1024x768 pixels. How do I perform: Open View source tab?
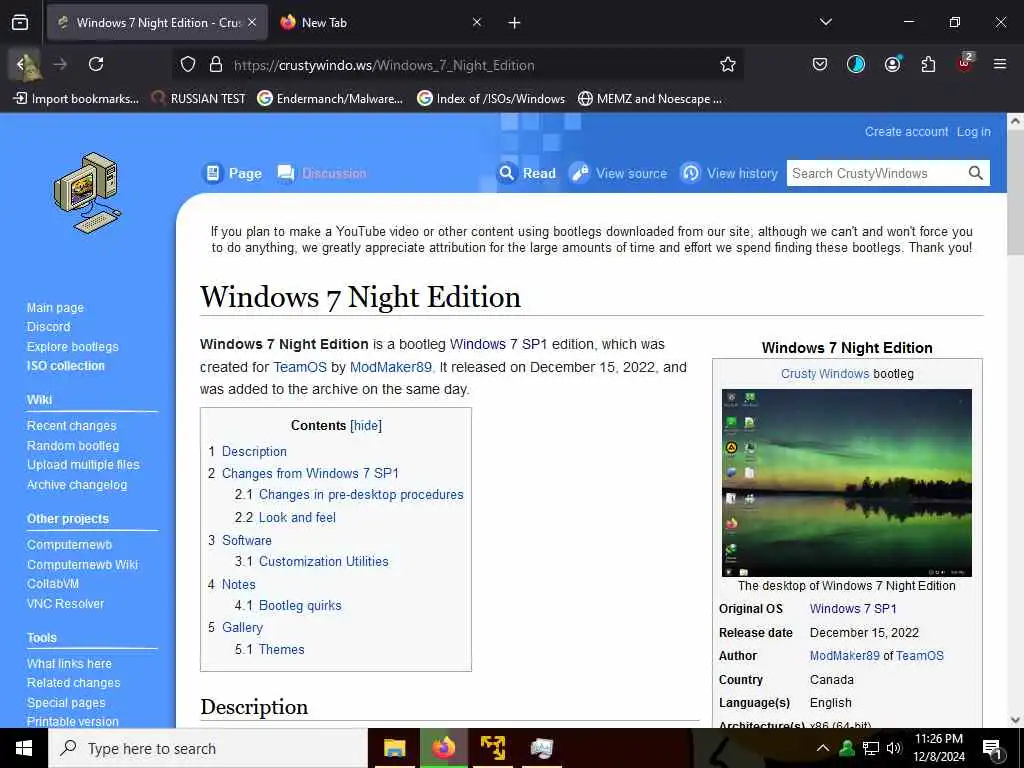tap(618, 173)
